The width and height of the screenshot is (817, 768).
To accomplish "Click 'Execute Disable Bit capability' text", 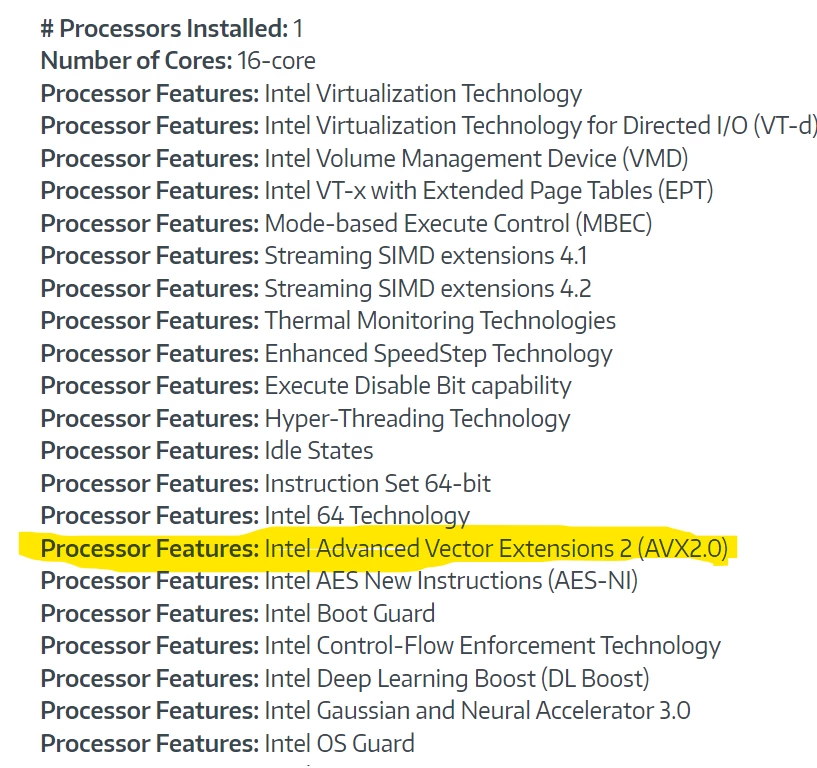I will (418, 386).
